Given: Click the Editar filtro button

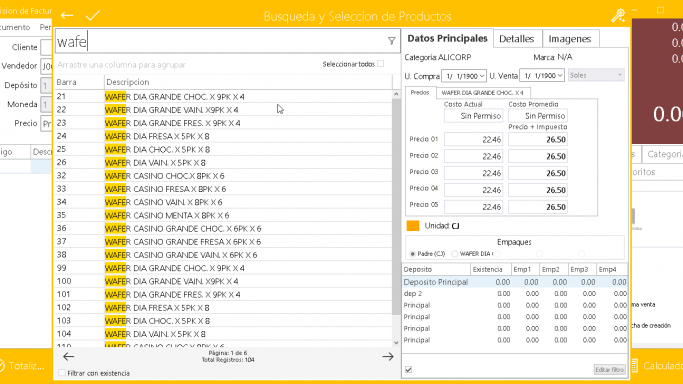Looking at the screenshot, I should 609,370.
